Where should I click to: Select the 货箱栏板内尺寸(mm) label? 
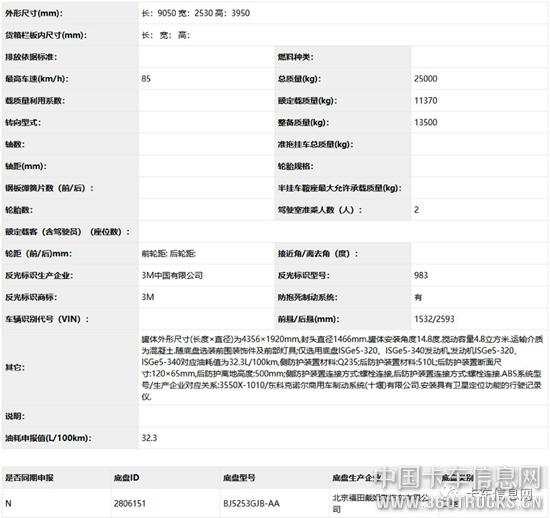tap(46, 35)
